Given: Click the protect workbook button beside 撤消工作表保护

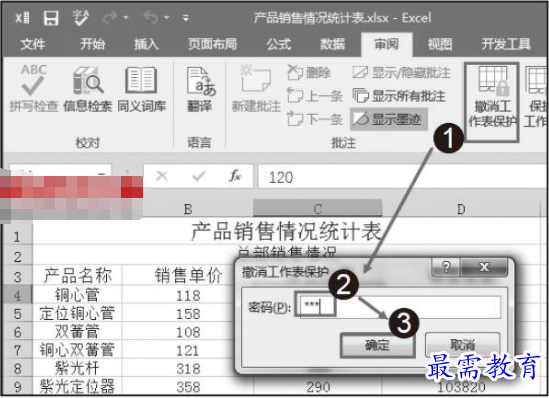Looking at the screenshot, I should click(536, 97).
